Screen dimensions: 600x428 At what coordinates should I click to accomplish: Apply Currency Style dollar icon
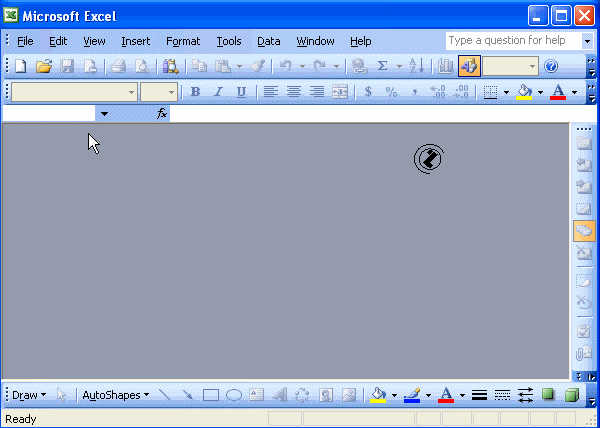368,92
